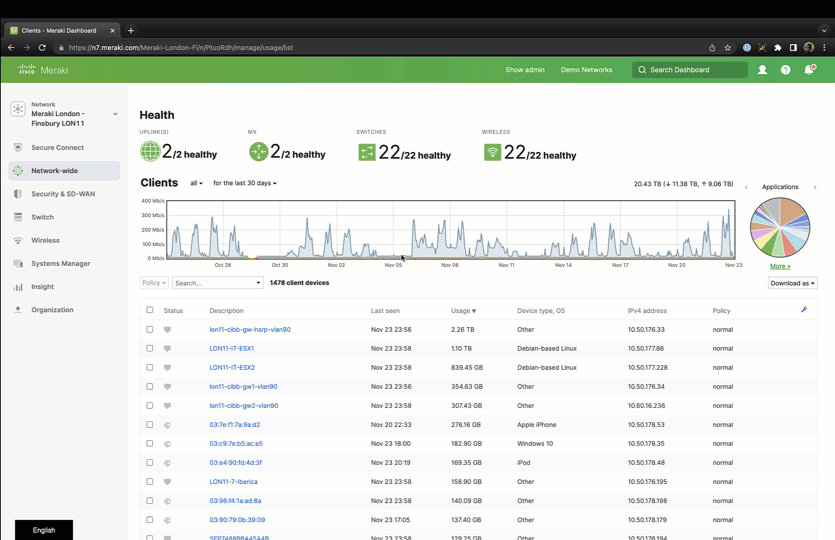Viewport: 835px width, 540px height.
Task: Select the checkbox for LON11-7-Iberica row
Action: [x=150, y=481]
